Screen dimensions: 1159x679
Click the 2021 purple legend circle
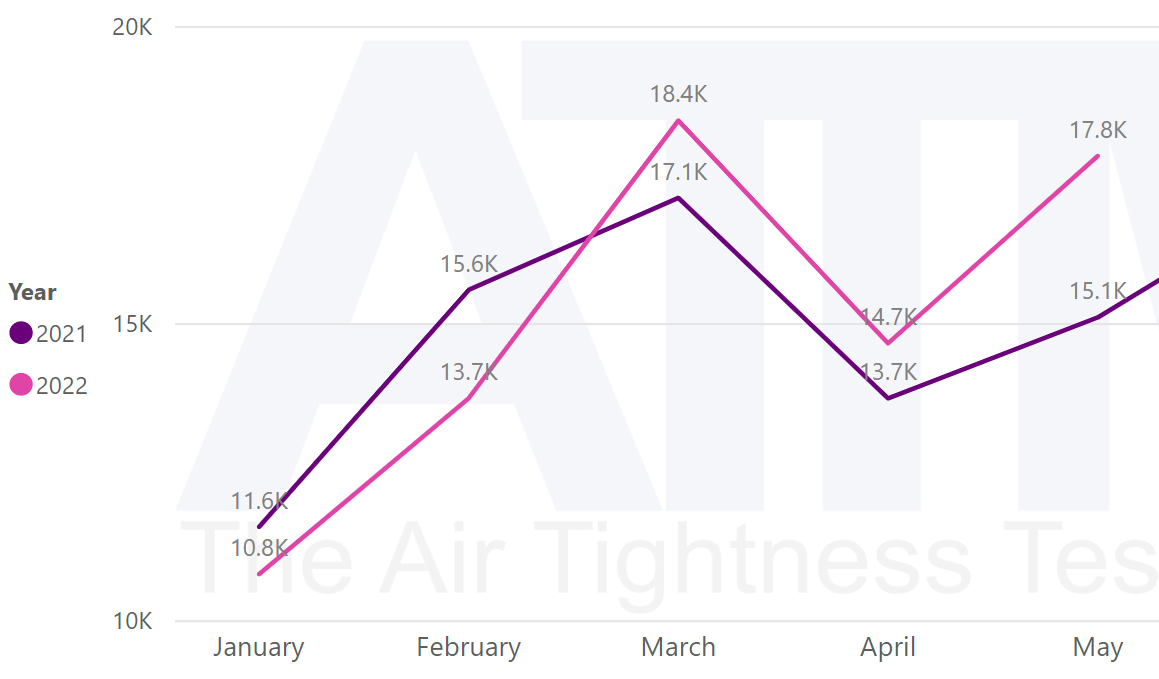pos(21,333)
